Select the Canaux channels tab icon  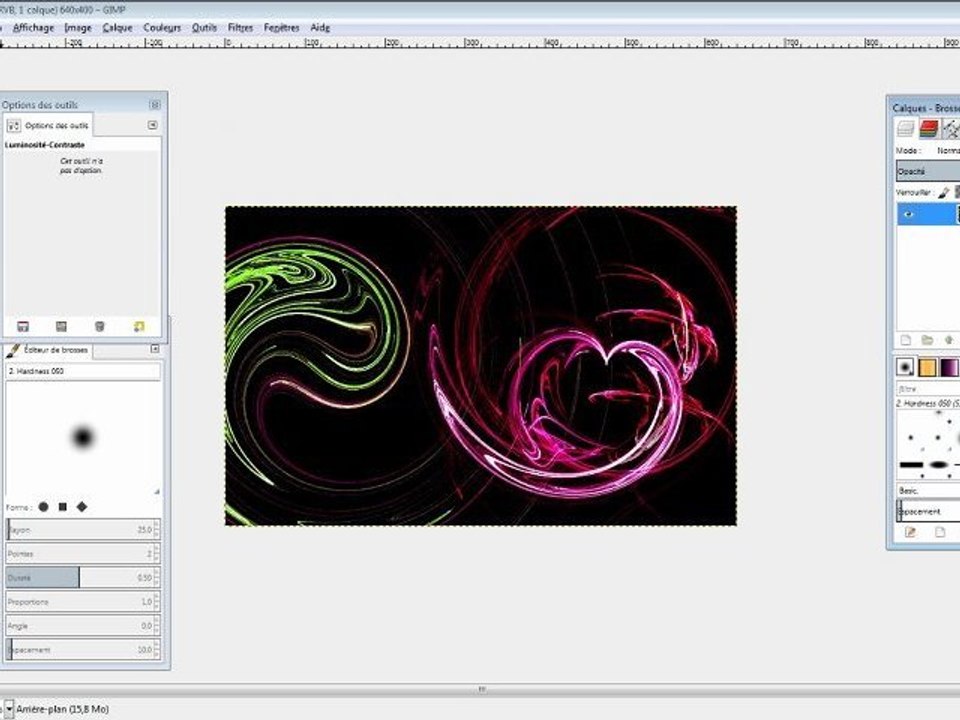click(928, 129)
